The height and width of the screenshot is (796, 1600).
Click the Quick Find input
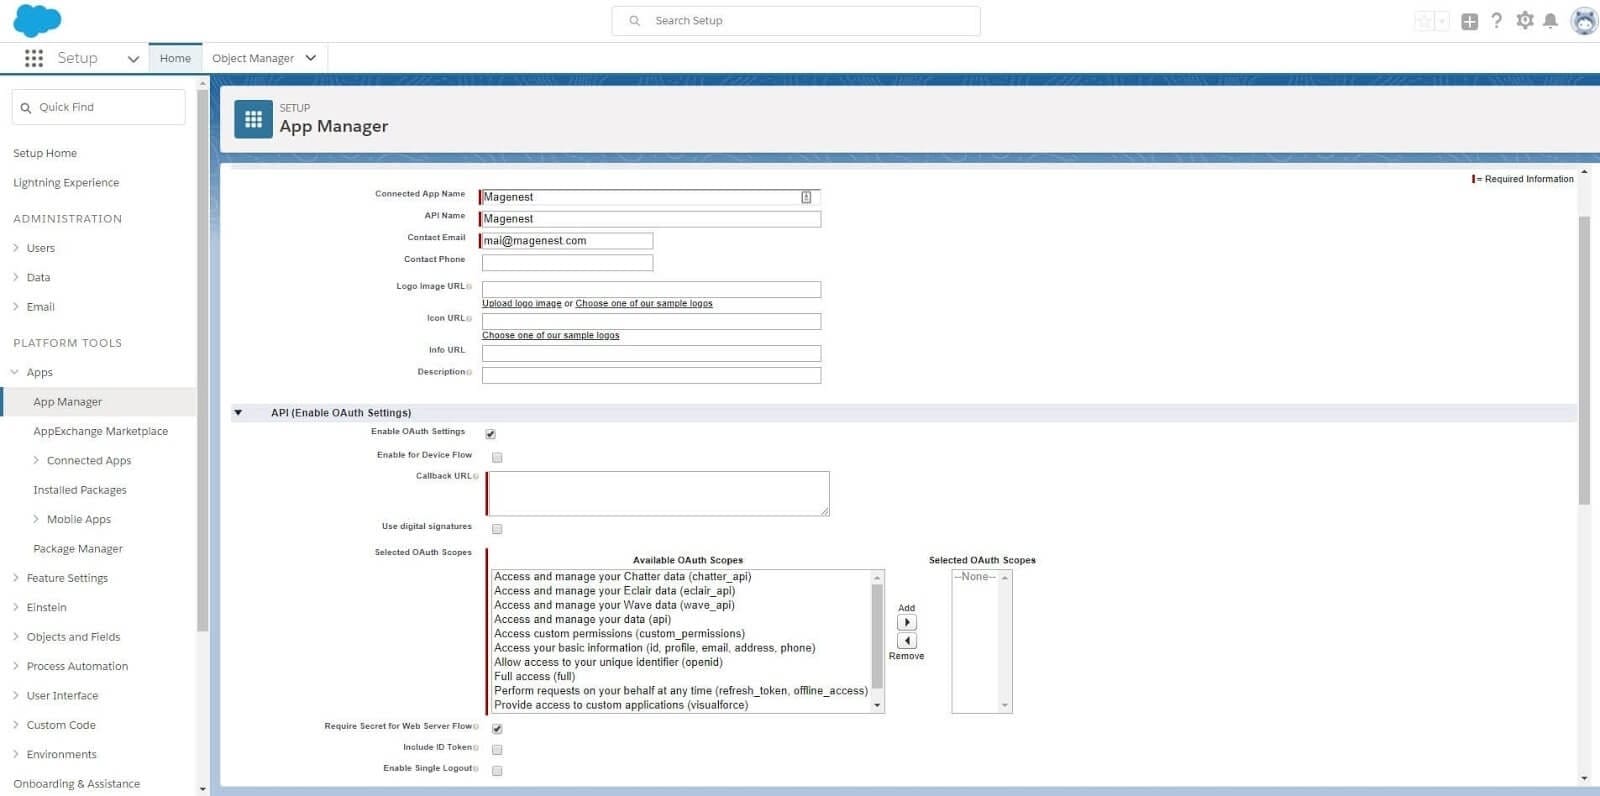pos(98,107)
